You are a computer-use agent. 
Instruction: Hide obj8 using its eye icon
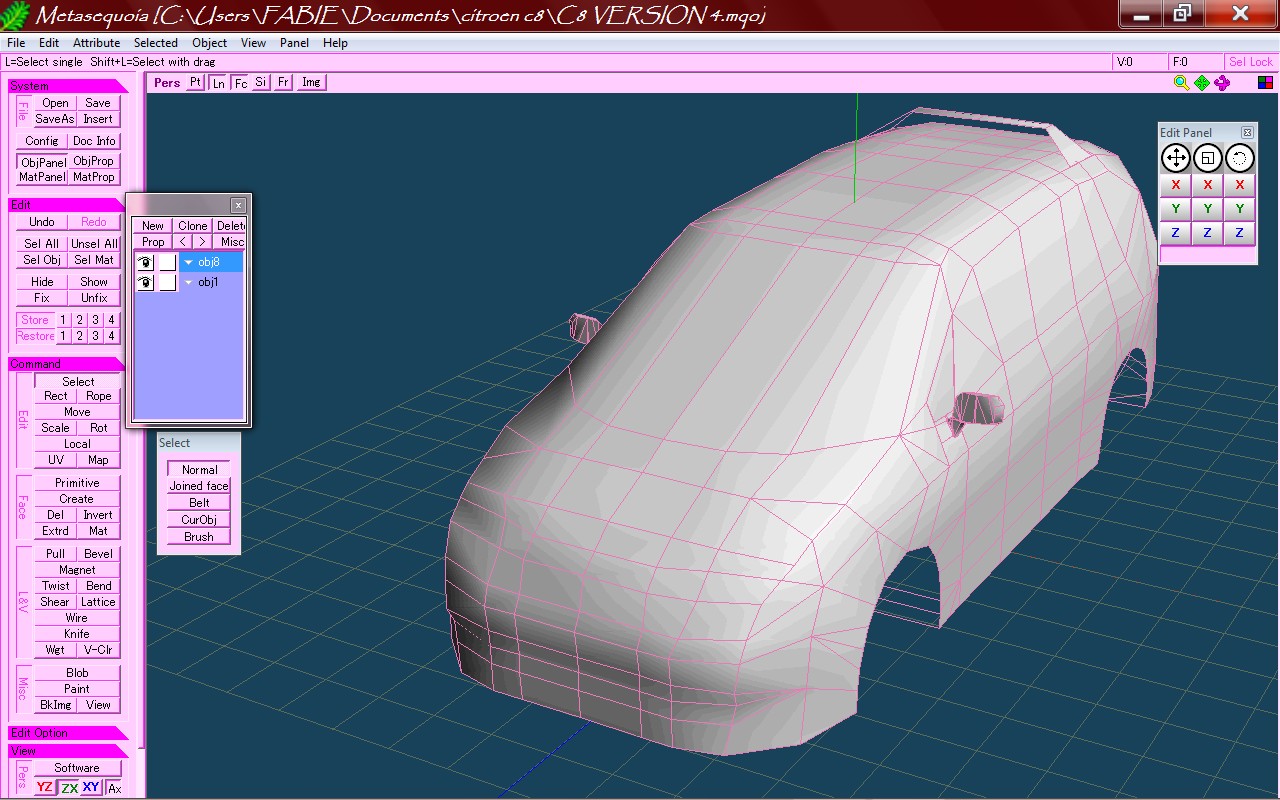(146, 262)
